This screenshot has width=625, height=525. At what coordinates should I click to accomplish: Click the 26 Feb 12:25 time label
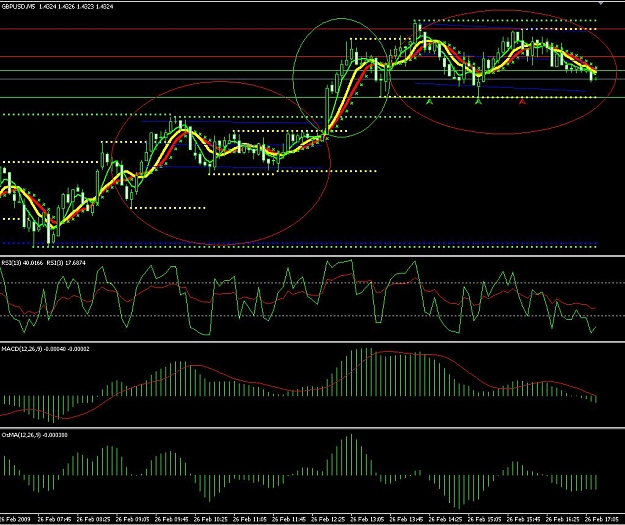(x=328, y=519)
